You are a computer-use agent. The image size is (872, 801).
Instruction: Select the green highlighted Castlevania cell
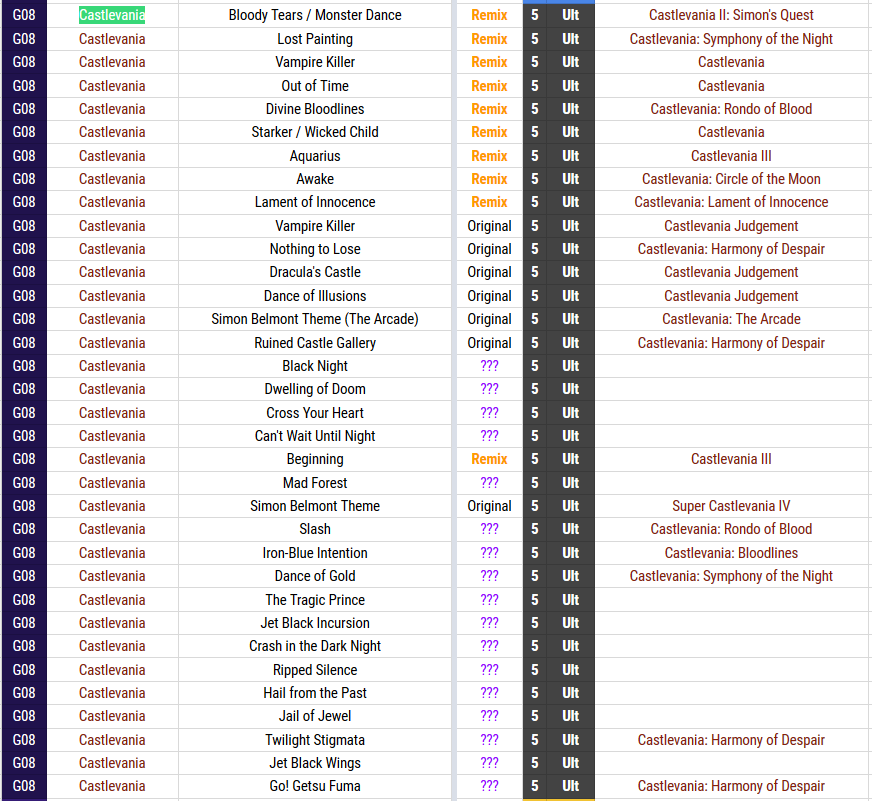112,15
